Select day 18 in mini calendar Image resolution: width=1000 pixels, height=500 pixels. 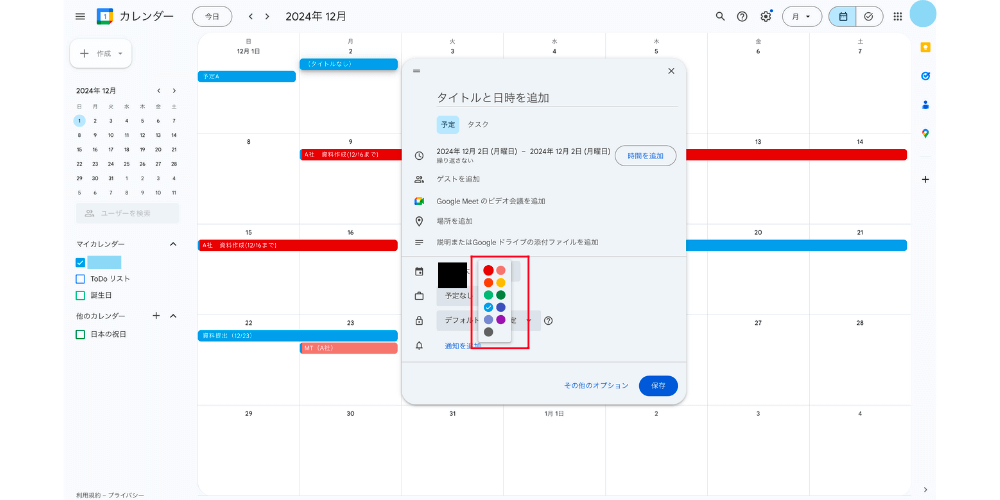coord(127,149)
